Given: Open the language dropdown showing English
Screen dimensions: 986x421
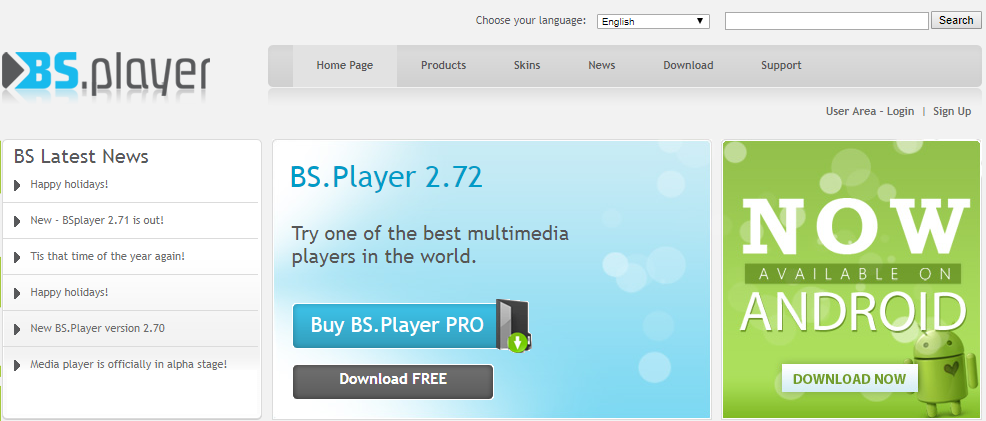Looking at the screenshot, I should click(x=653, y=21).
